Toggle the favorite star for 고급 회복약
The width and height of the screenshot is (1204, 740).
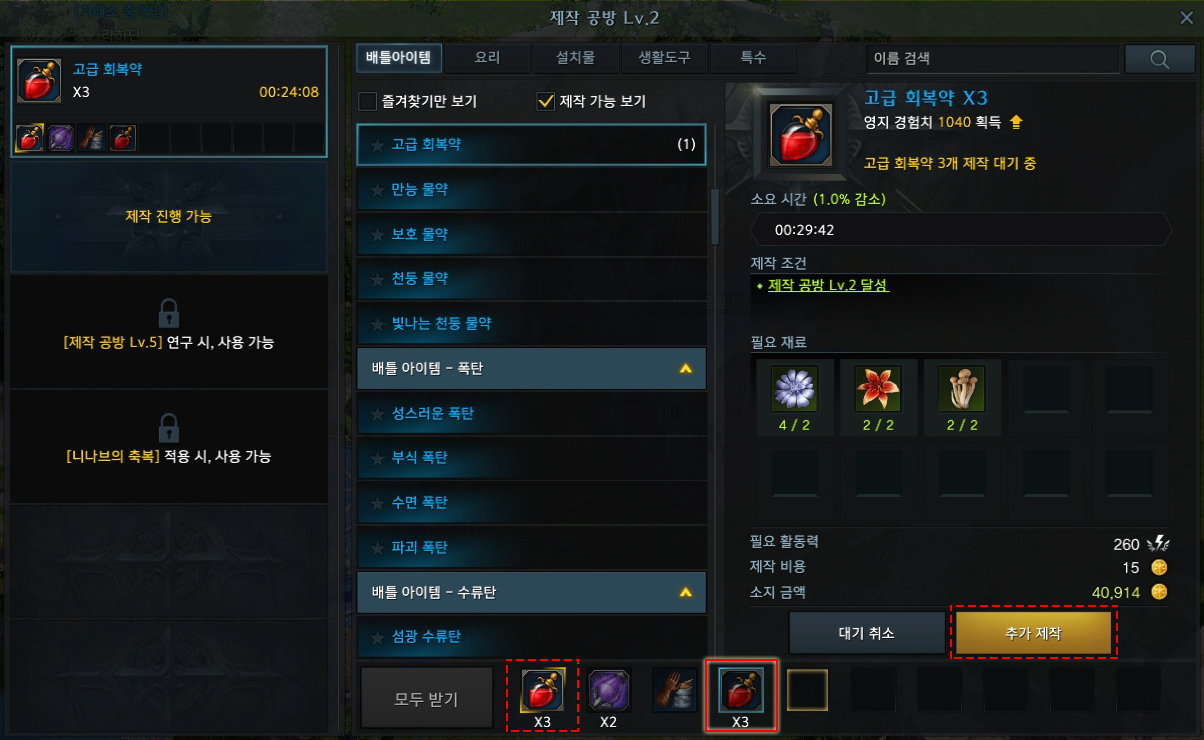(x=377, y=145)
